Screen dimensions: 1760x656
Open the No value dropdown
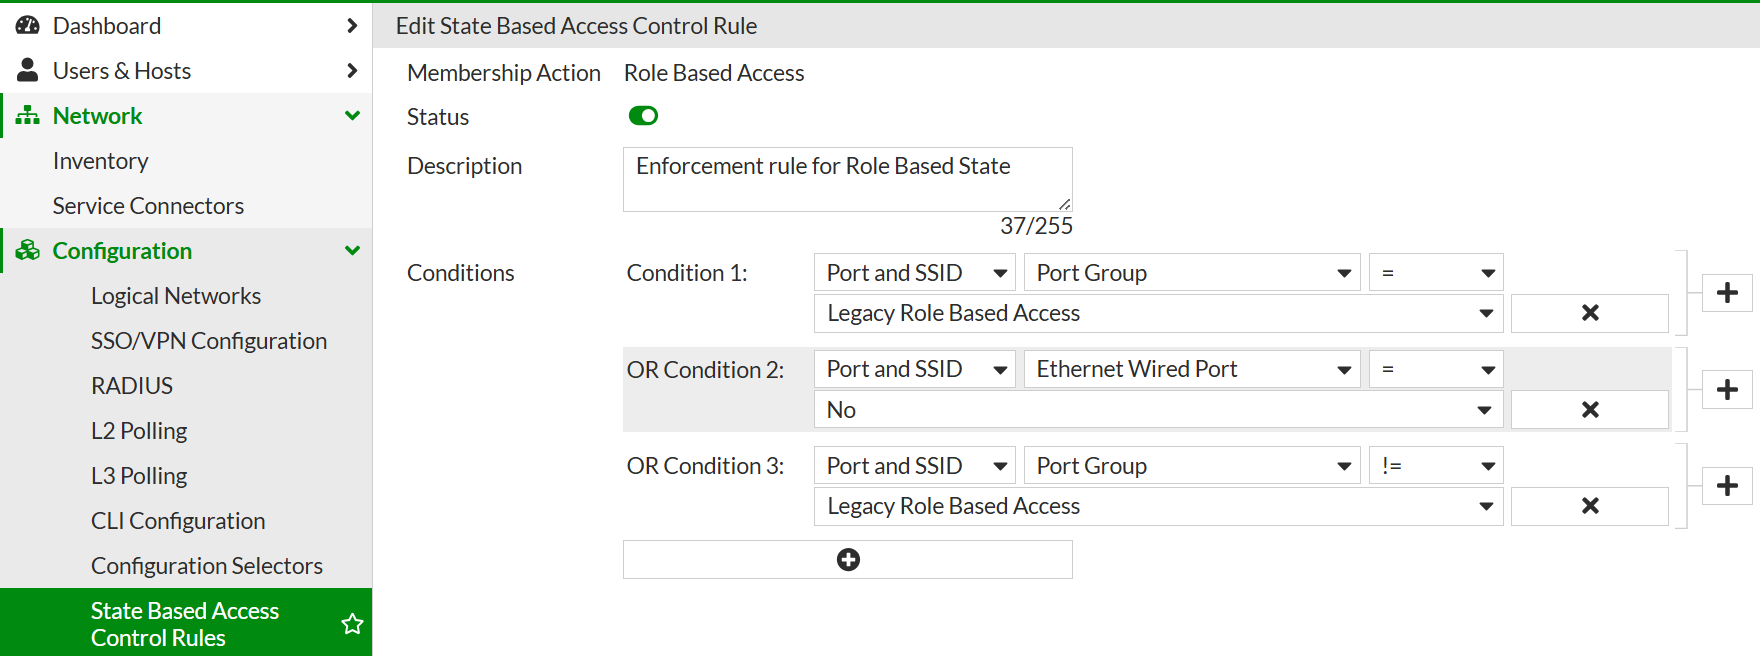pyautogui.click(x=1159, y=410)
